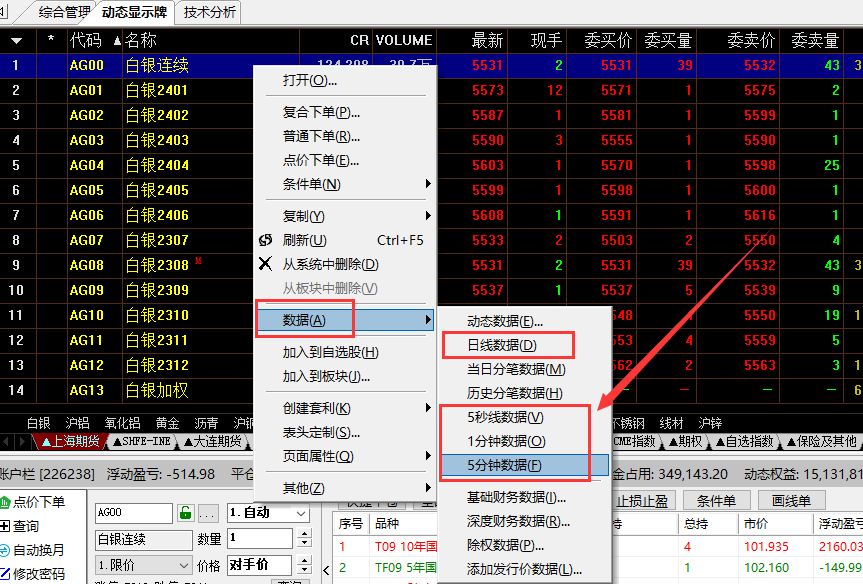Collapse panel with the < arrow
The height and width of the screenshot is (584, 863).
(x=325, y=570)
